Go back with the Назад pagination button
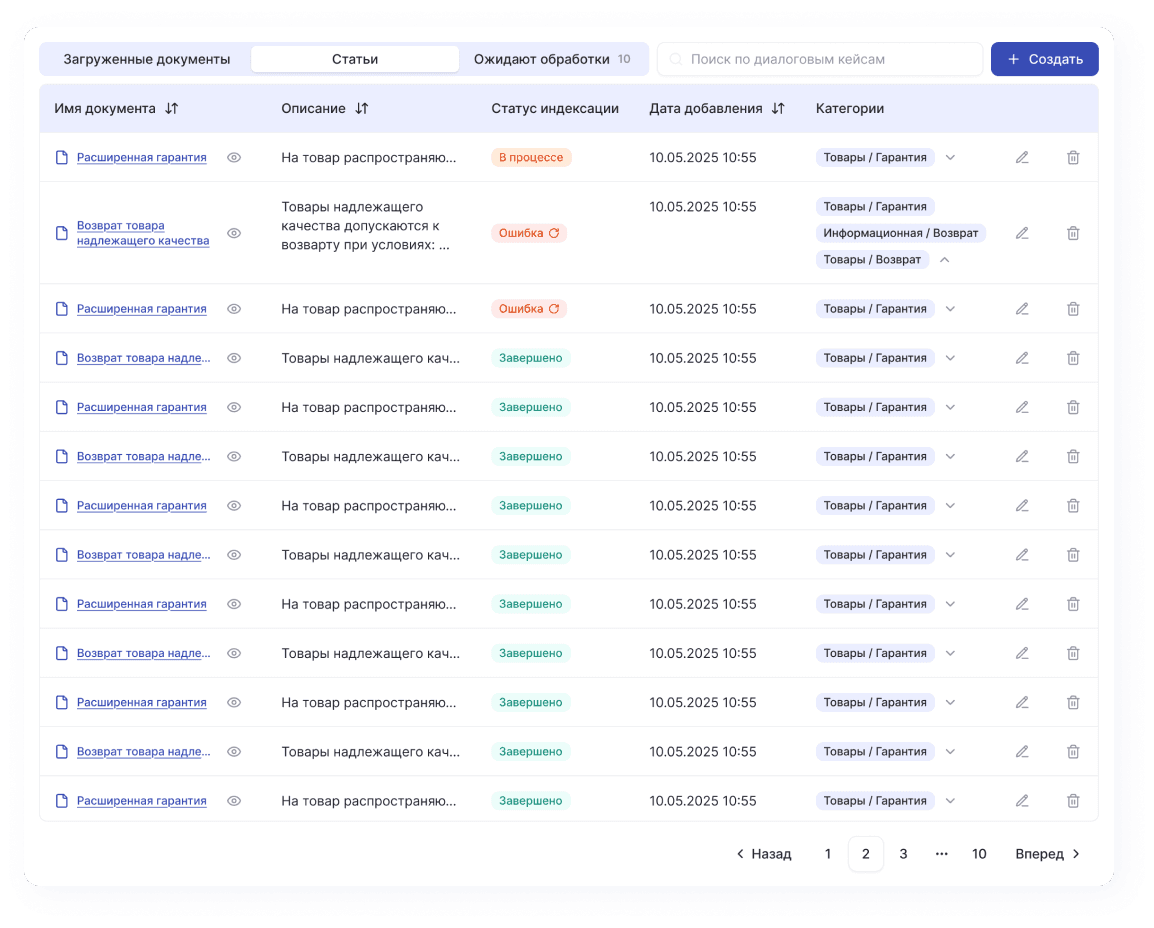Image resolution: width=1154 pixels, height=928 pixels. (x=764, y=854)
